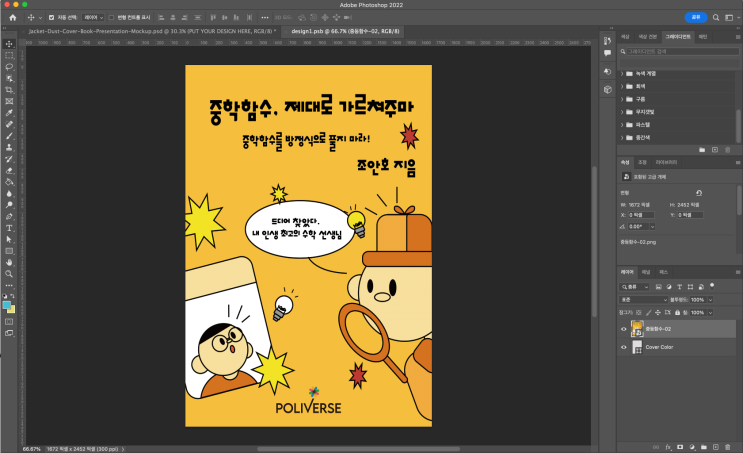Open the rotation angle dropdown

[652, 226]
